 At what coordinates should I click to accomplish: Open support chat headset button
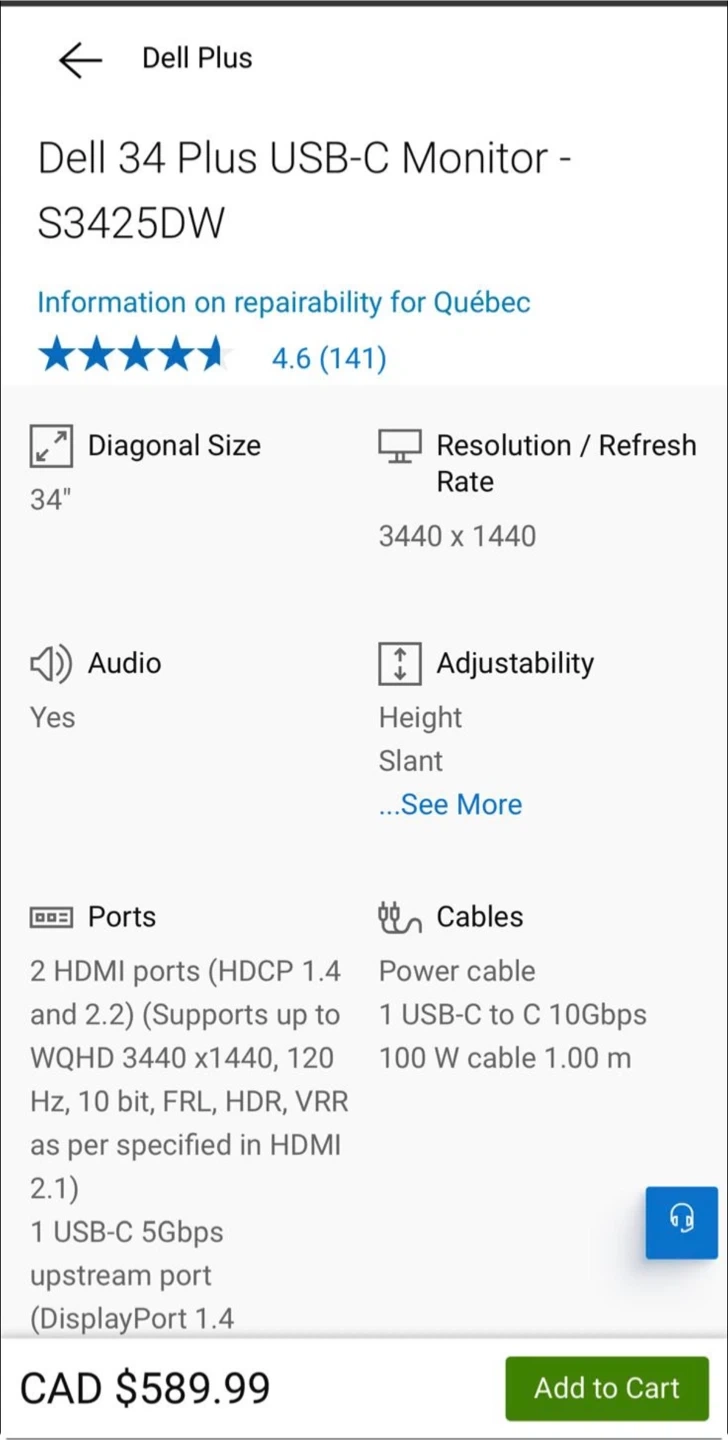click(x=681, y=1221)
